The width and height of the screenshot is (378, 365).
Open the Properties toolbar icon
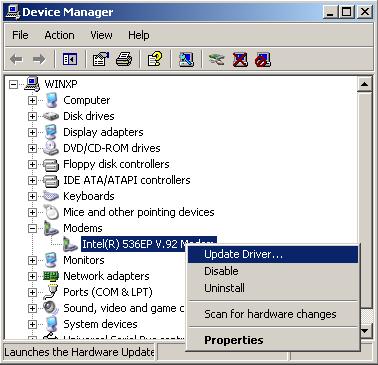101,60
